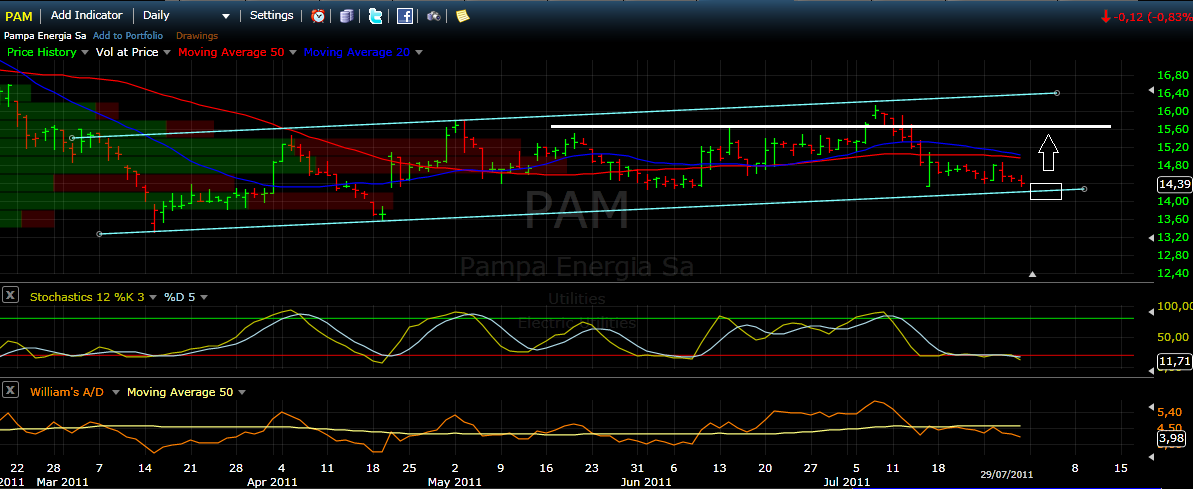Click the 14,39 current price label
1193x489 pixels.
[x=1174, y=184]
